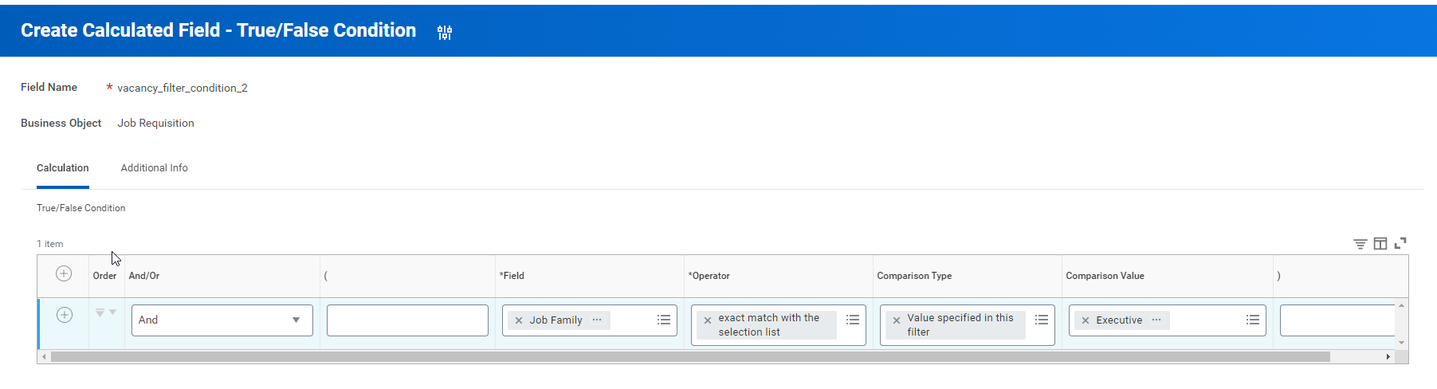Remove the Value specified in this filter selection
The width and height of the screenshot is (1437, 389).
pos(896,320)
